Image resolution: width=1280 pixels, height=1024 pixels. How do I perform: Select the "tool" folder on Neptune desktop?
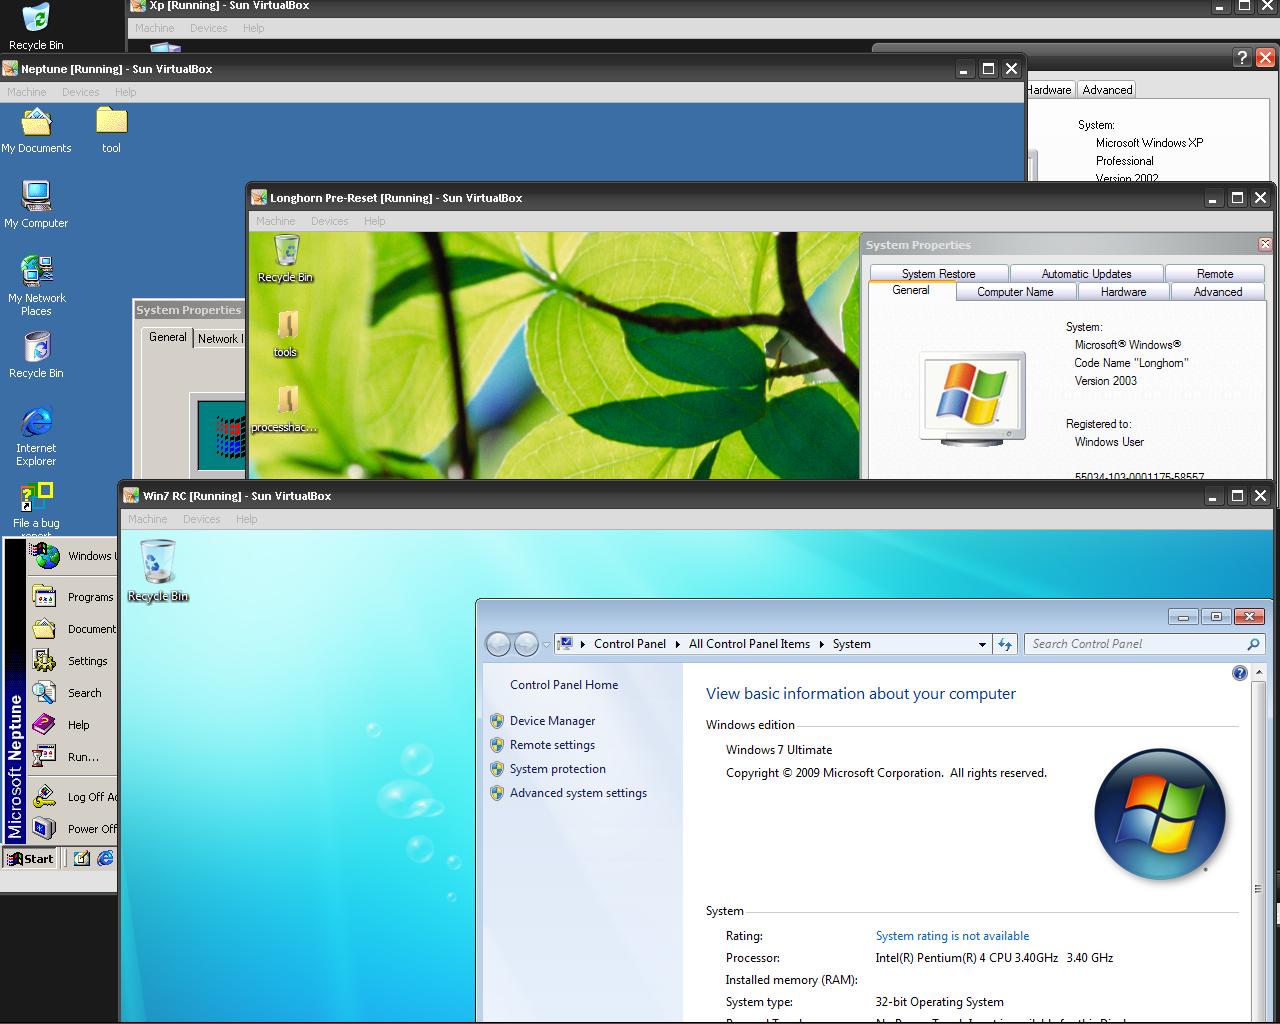(x=111, y=131)
